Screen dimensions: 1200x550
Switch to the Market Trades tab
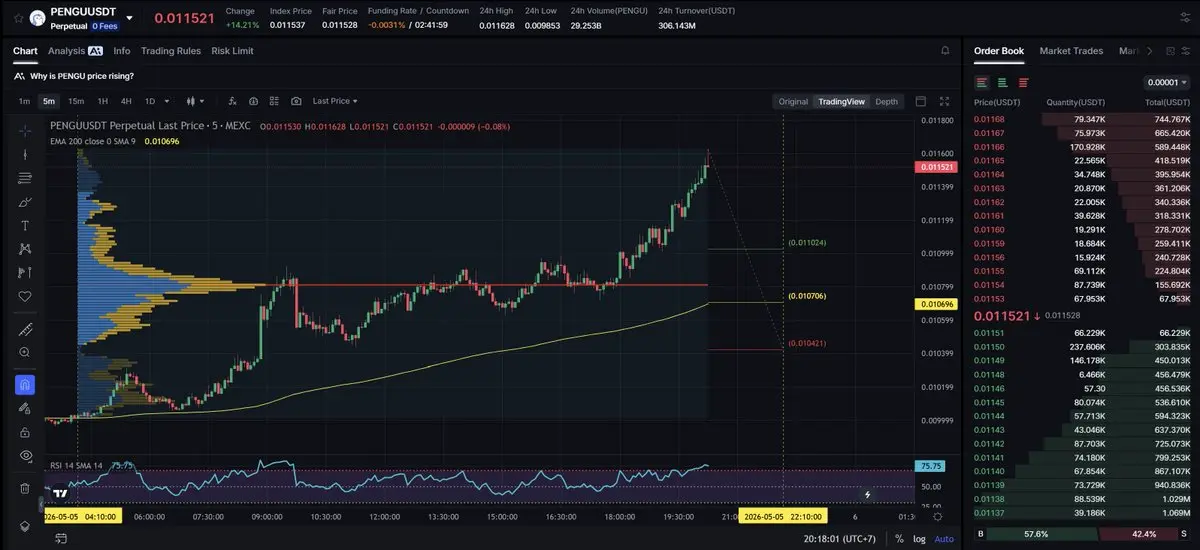(x=1071, y=51)
